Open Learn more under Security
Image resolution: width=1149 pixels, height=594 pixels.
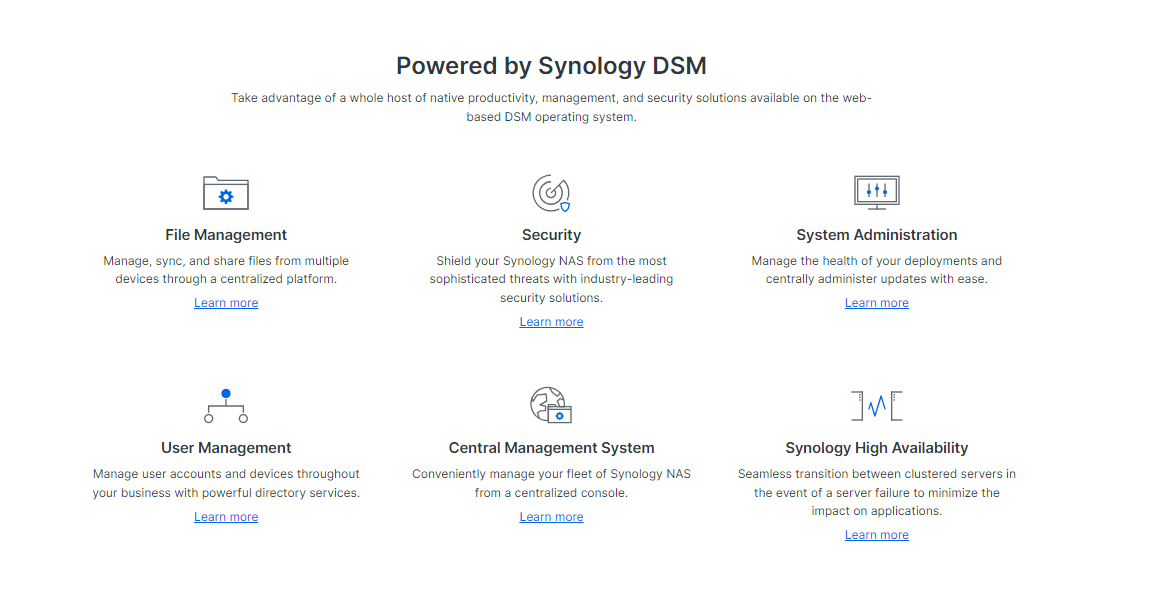[551, 322]
